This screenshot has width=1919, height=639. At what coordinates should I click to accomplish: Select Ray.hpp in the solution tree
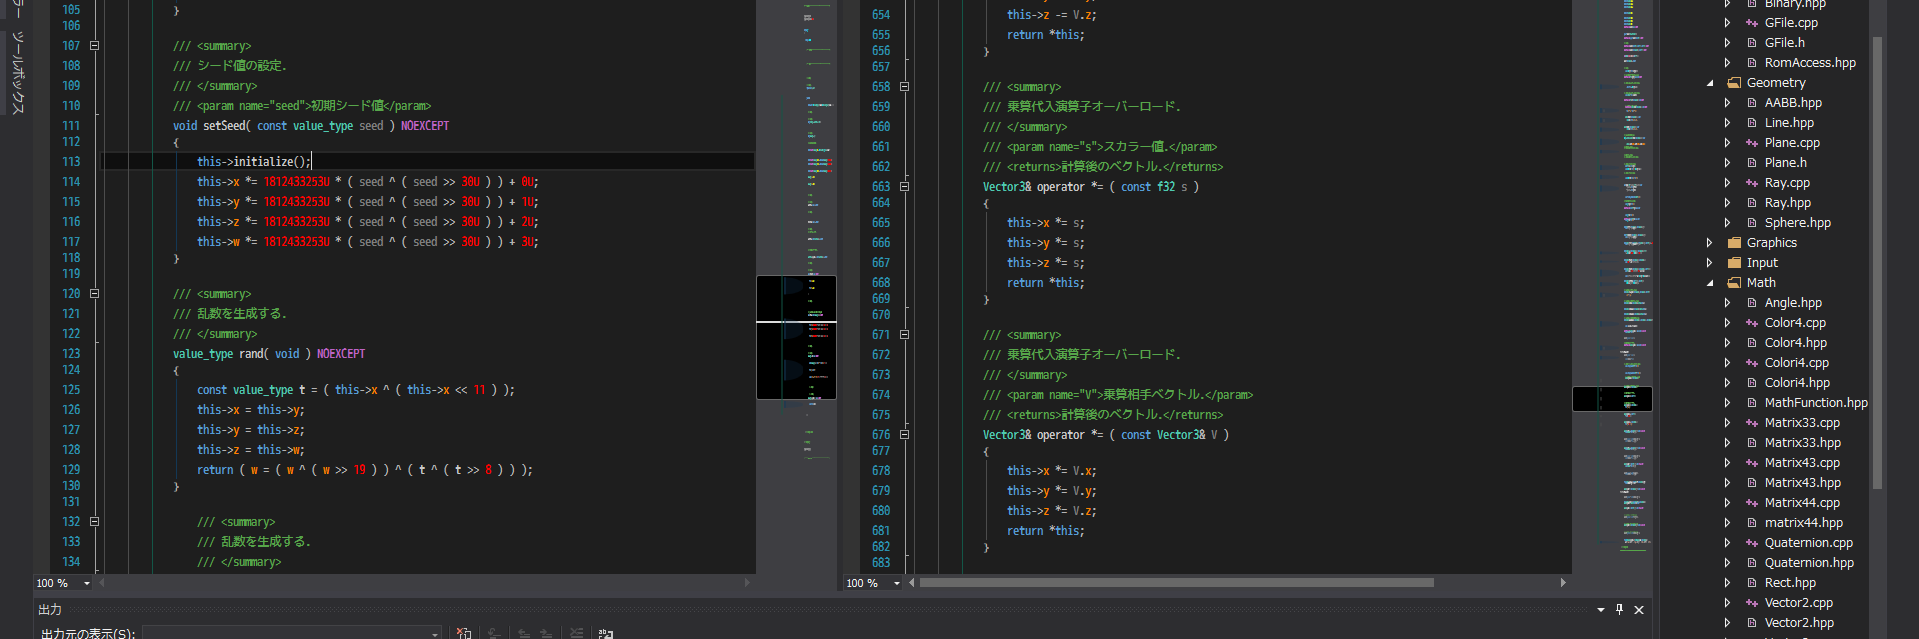tap(1788, 203)
